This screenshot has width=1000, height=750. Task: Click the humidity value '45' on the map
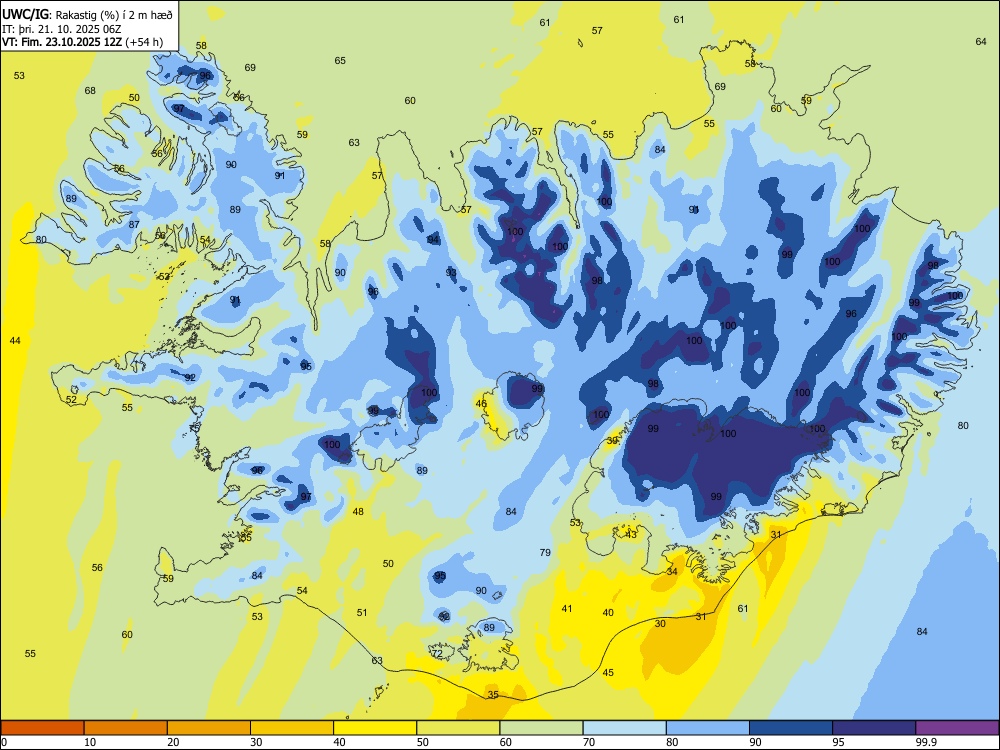pyautogui.click(x=608, y=673)
